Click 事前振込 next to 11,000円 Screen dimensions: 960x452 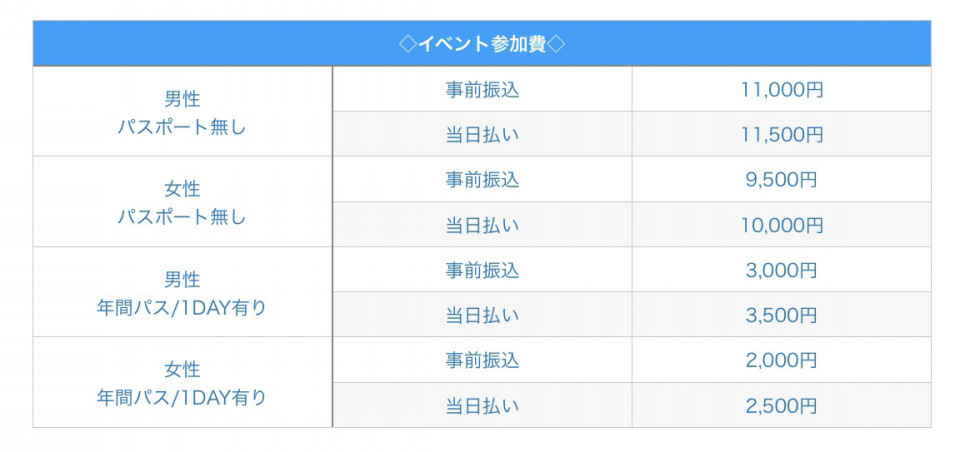(482, 89)
